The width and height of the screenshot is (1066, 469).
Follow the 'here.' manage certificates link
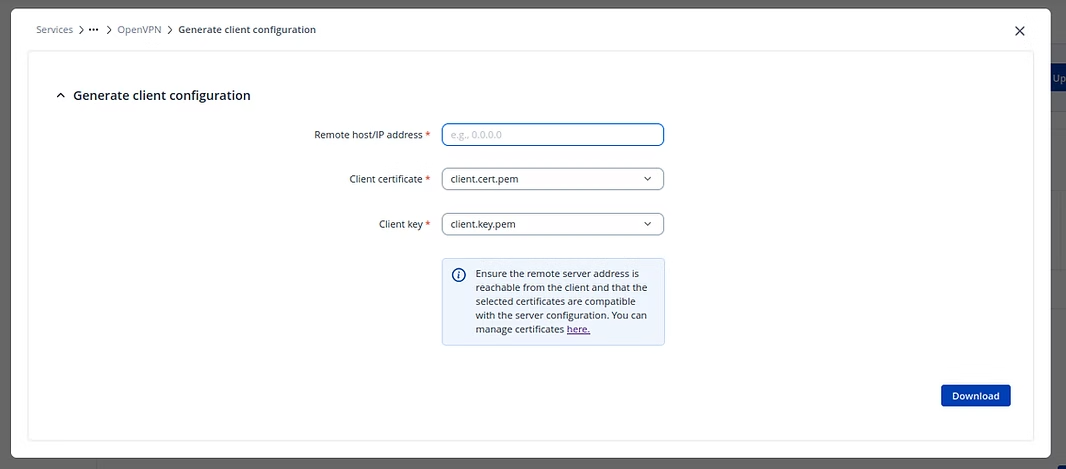[x=578, y=329]
